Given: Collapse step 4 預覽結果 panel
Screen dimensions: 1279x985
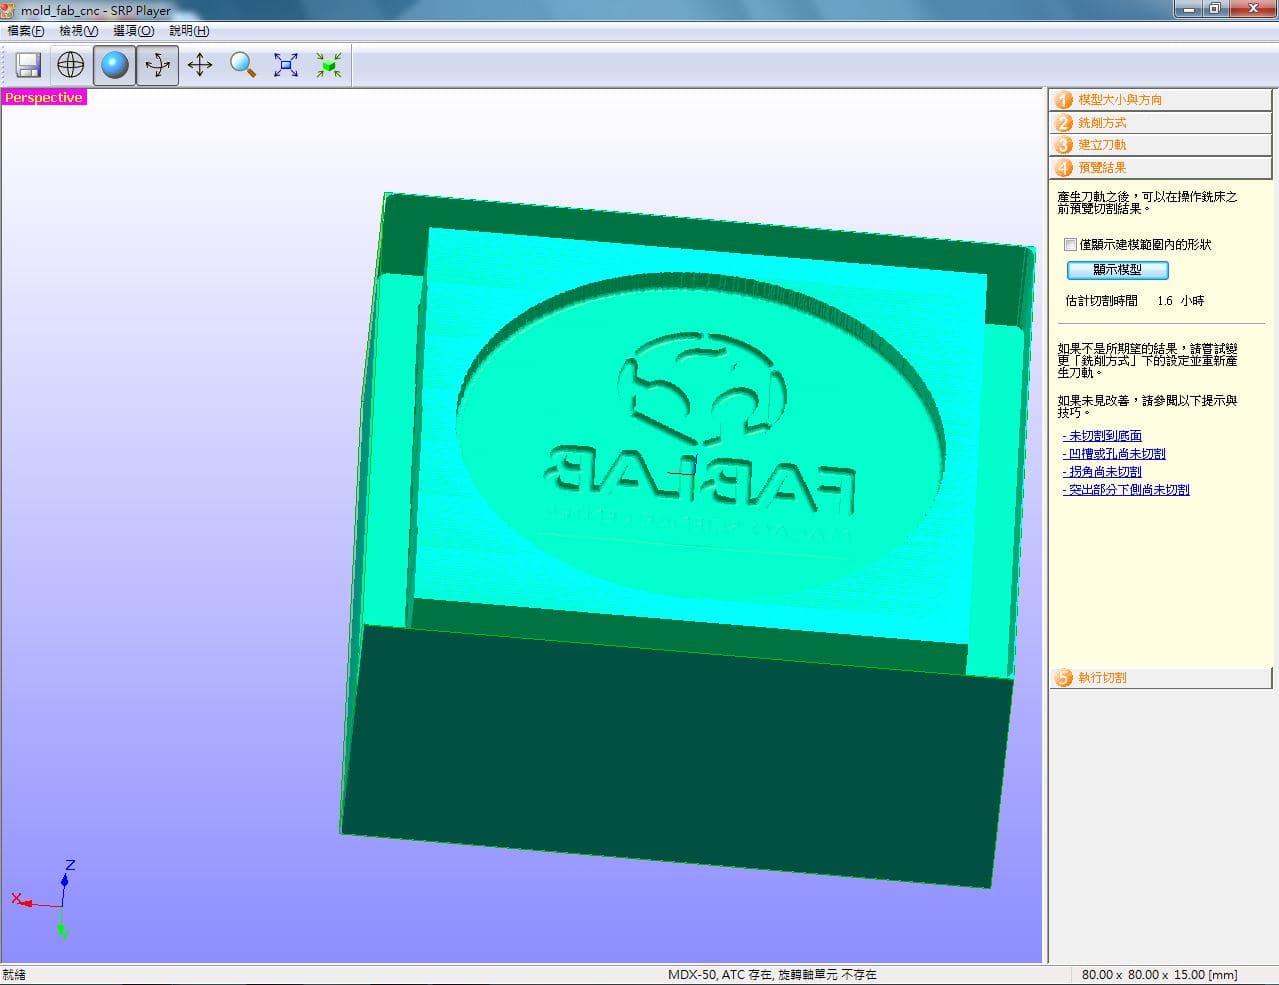Looking at the screenshot, I should [1160, 168].
